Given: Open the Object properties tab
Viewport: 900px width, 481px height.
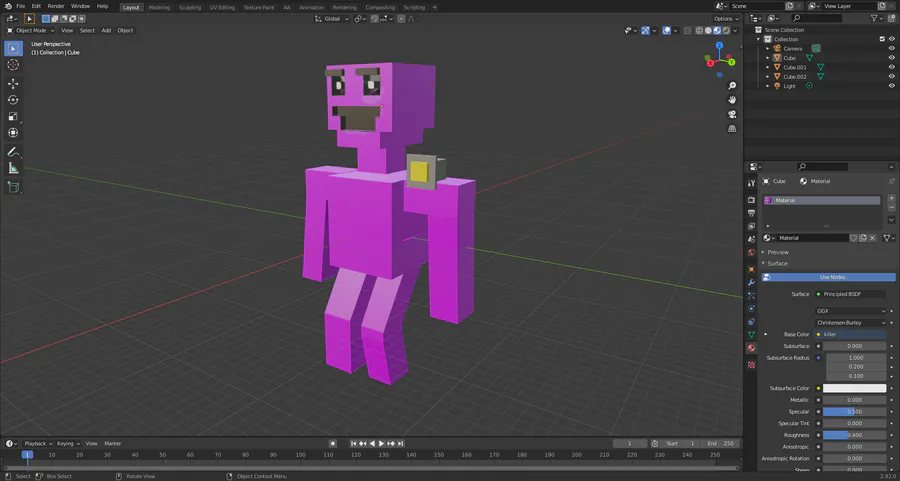Looking at the screenshot, I should (751, 269).
